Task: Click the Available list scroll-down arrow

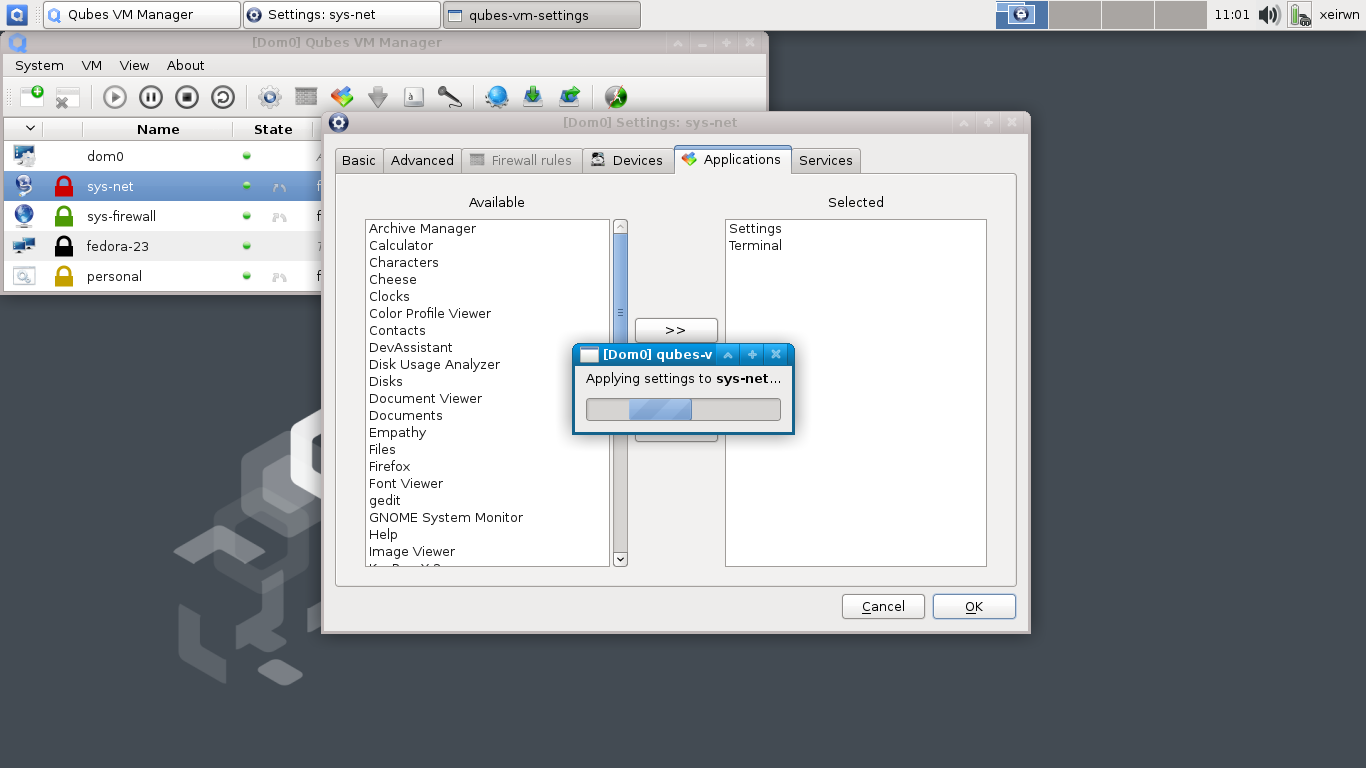Action: (x=621, y=559)
